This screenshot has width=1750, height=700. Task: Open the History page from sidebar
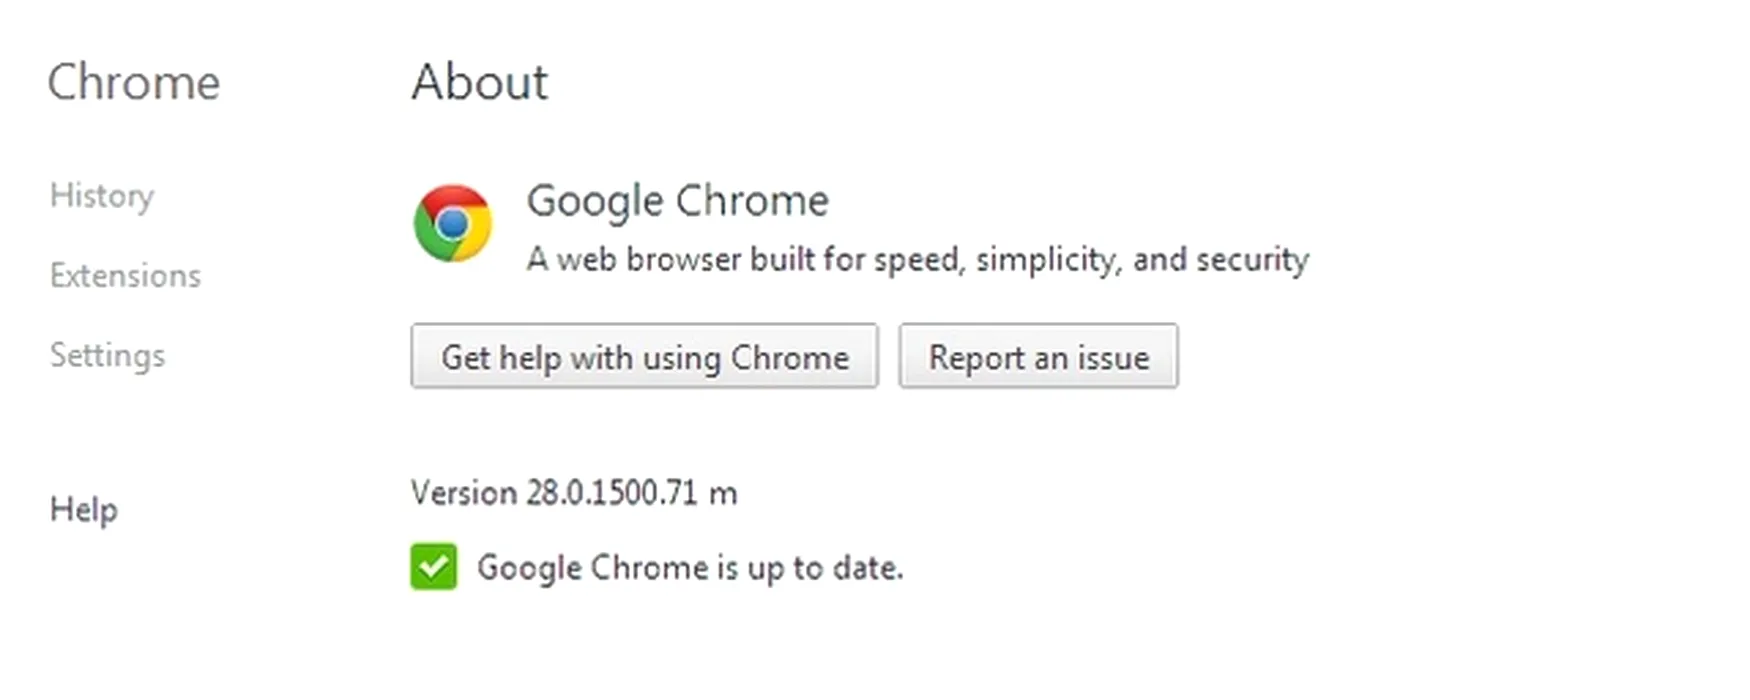(102, 196)
